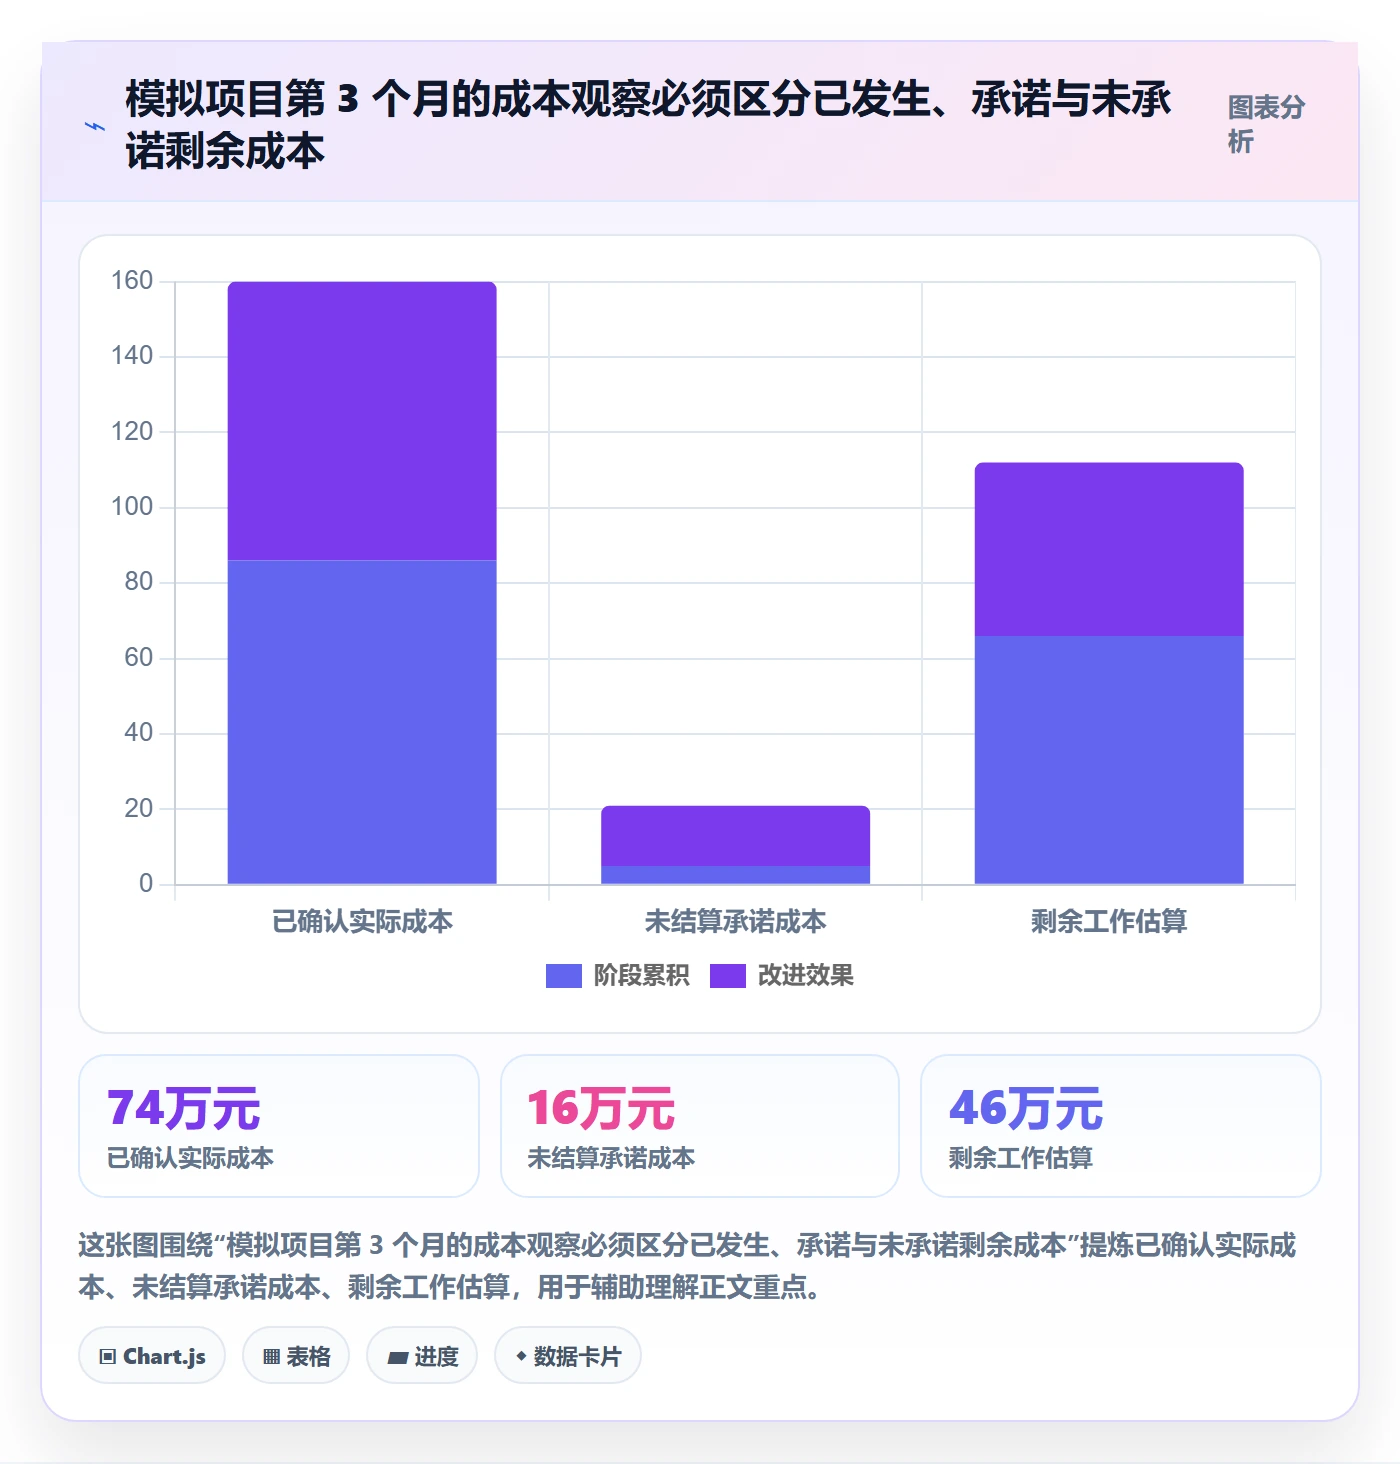The image size is (1400, 1464).
Task: Open the 46万元 data card
Action: (x=1121, y=1126)
